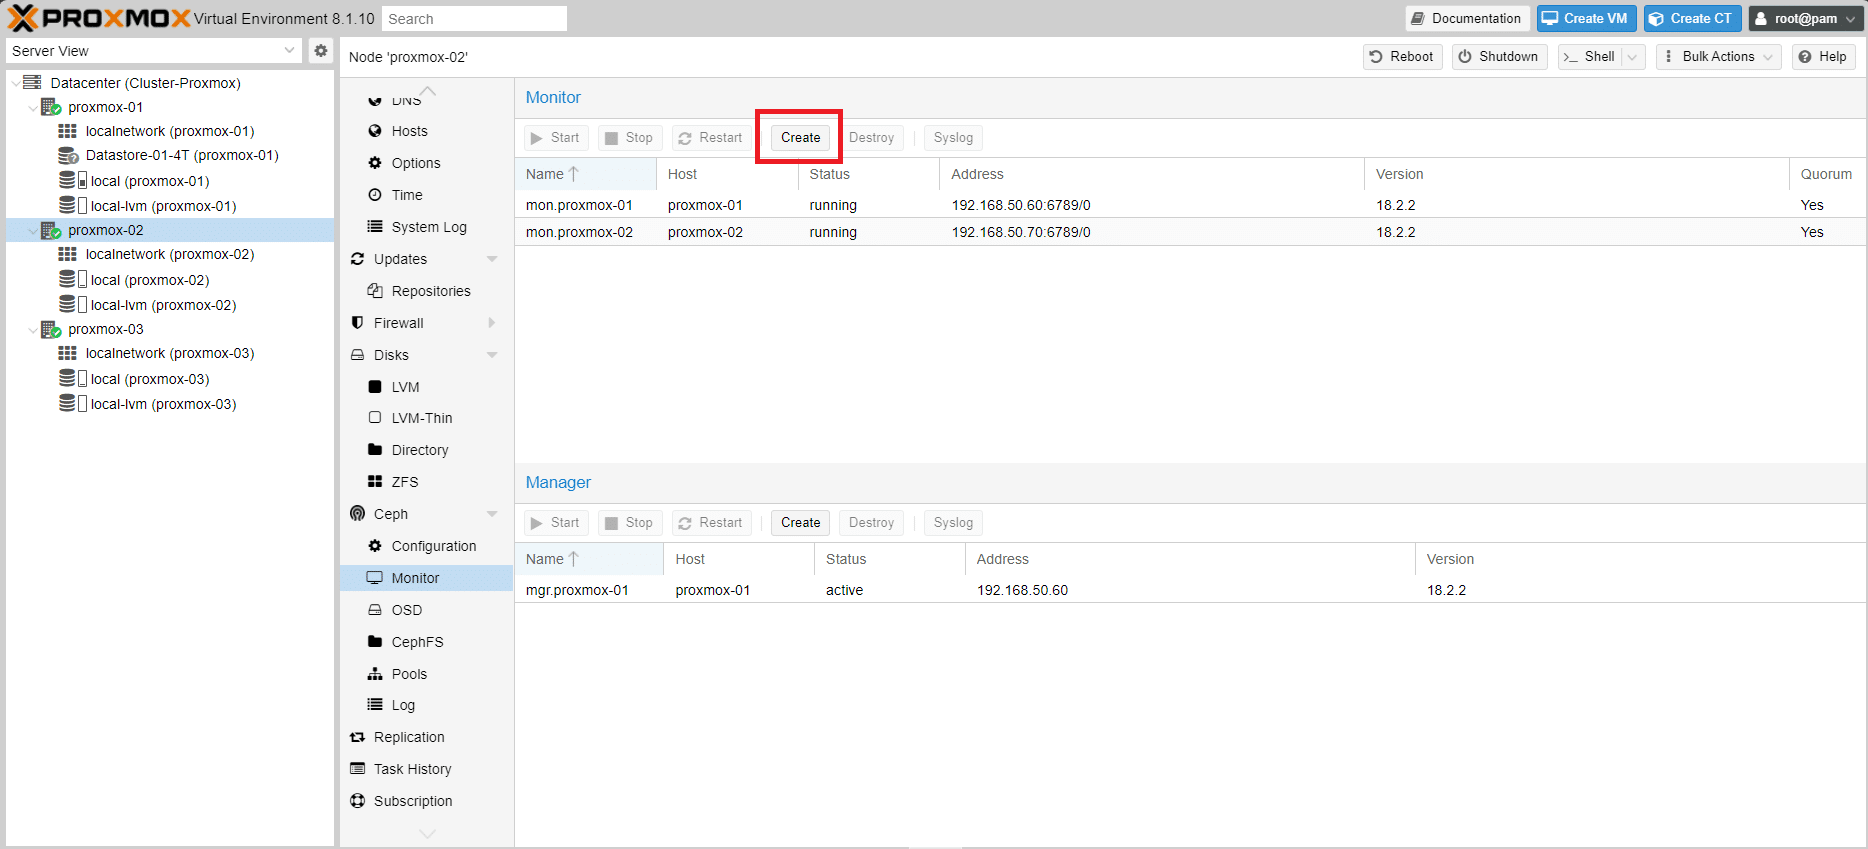Click the Shutdown button

(1499, 57)
